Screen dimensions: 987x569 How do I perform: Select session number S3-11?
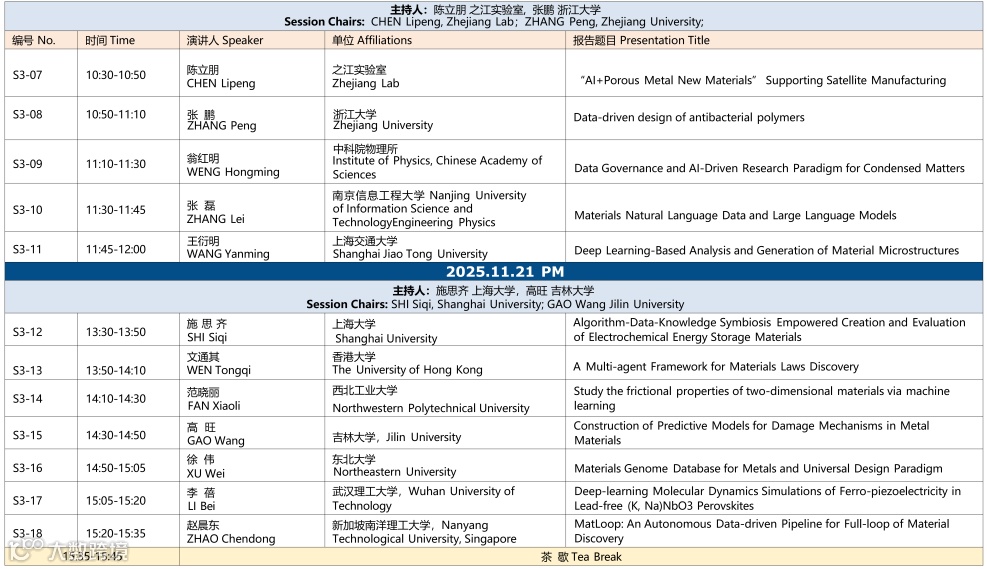28,249
